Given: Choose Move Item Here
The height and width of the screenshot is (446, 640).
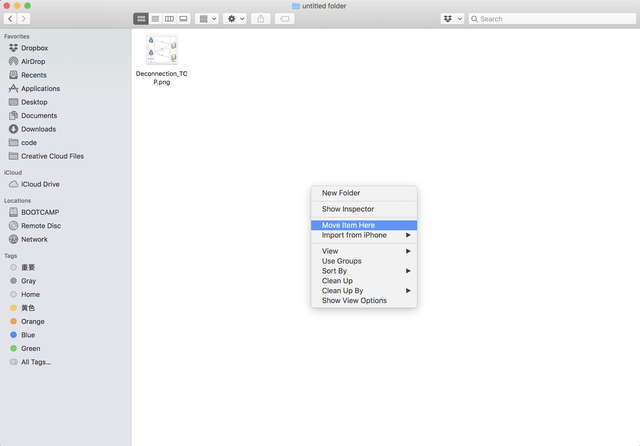Looking at the screenshot, I should 364,225.
